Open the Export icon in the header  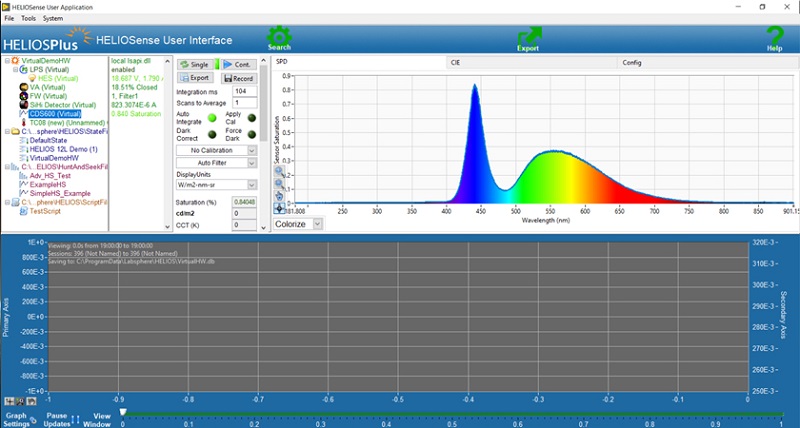[x=528, y=38]
